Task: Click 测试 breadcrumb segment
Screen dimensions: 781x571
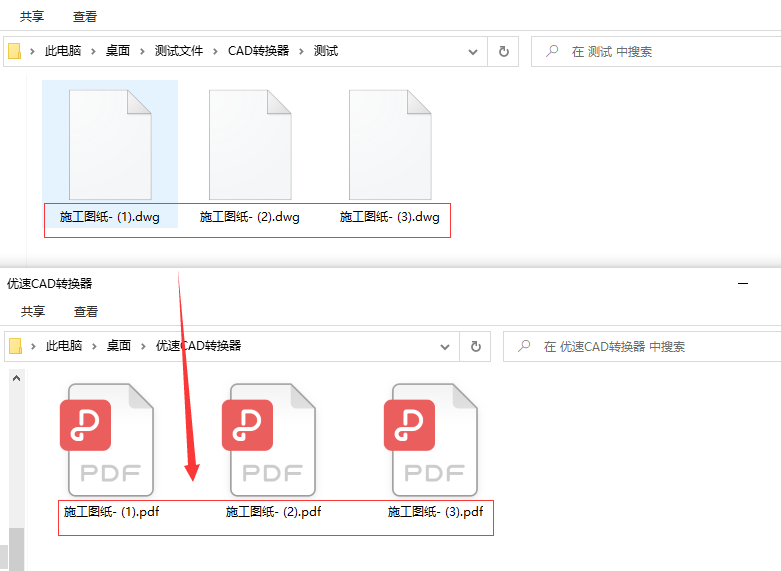Action: point(326,51)
